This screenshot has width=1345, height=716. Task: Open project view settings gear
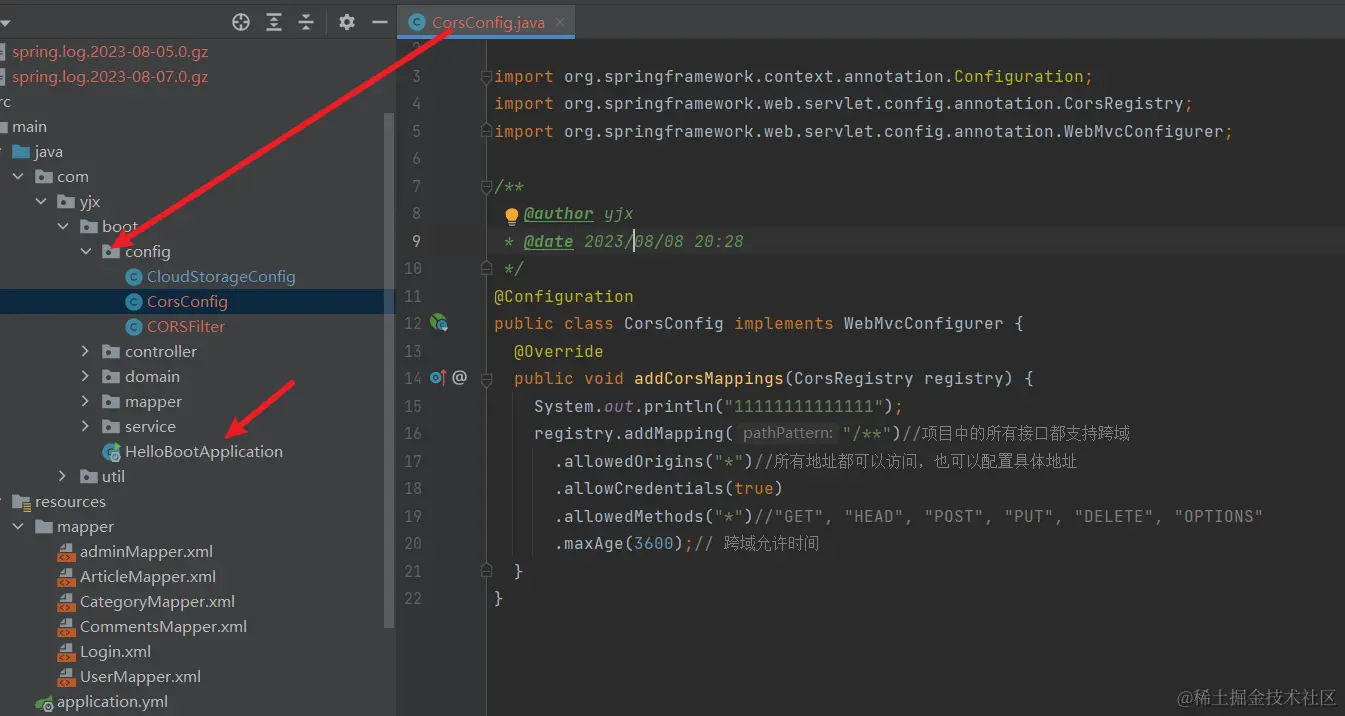(x=347, y=22)
